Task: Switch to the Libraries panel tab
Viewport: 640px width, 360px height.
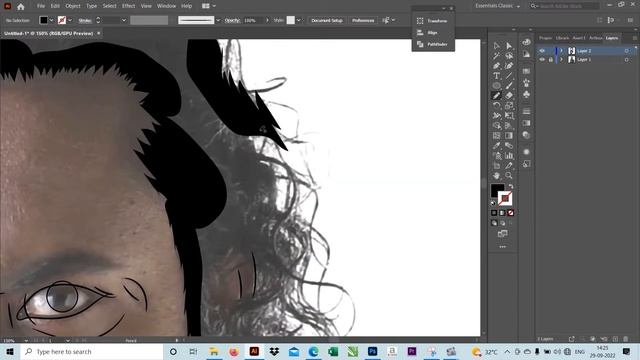Action: [562, 38]
